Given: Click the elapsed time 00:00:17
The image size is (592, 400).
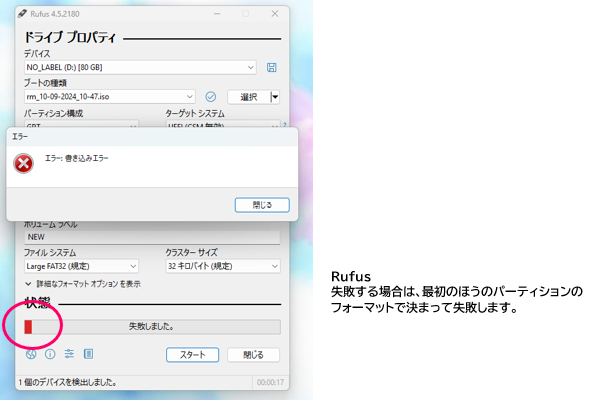Looking at the screenshot, I should (270, 383).
